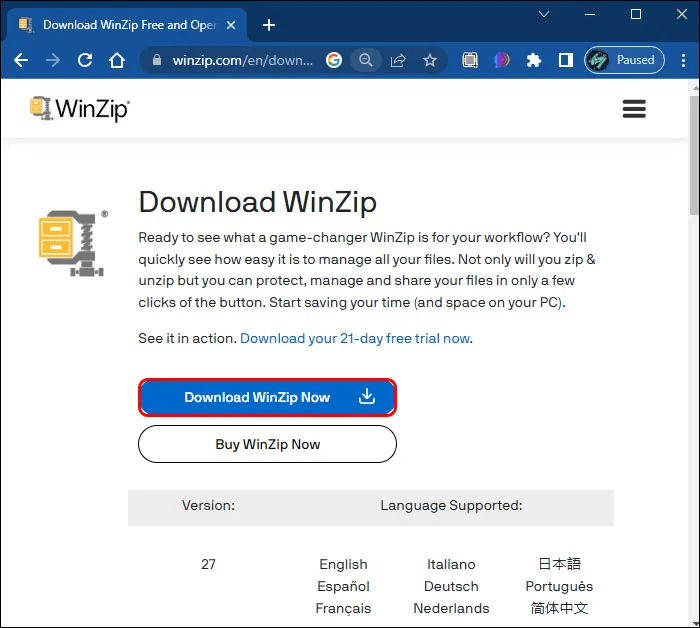
Task: Maximize the browser window
Action: (636, 14)
